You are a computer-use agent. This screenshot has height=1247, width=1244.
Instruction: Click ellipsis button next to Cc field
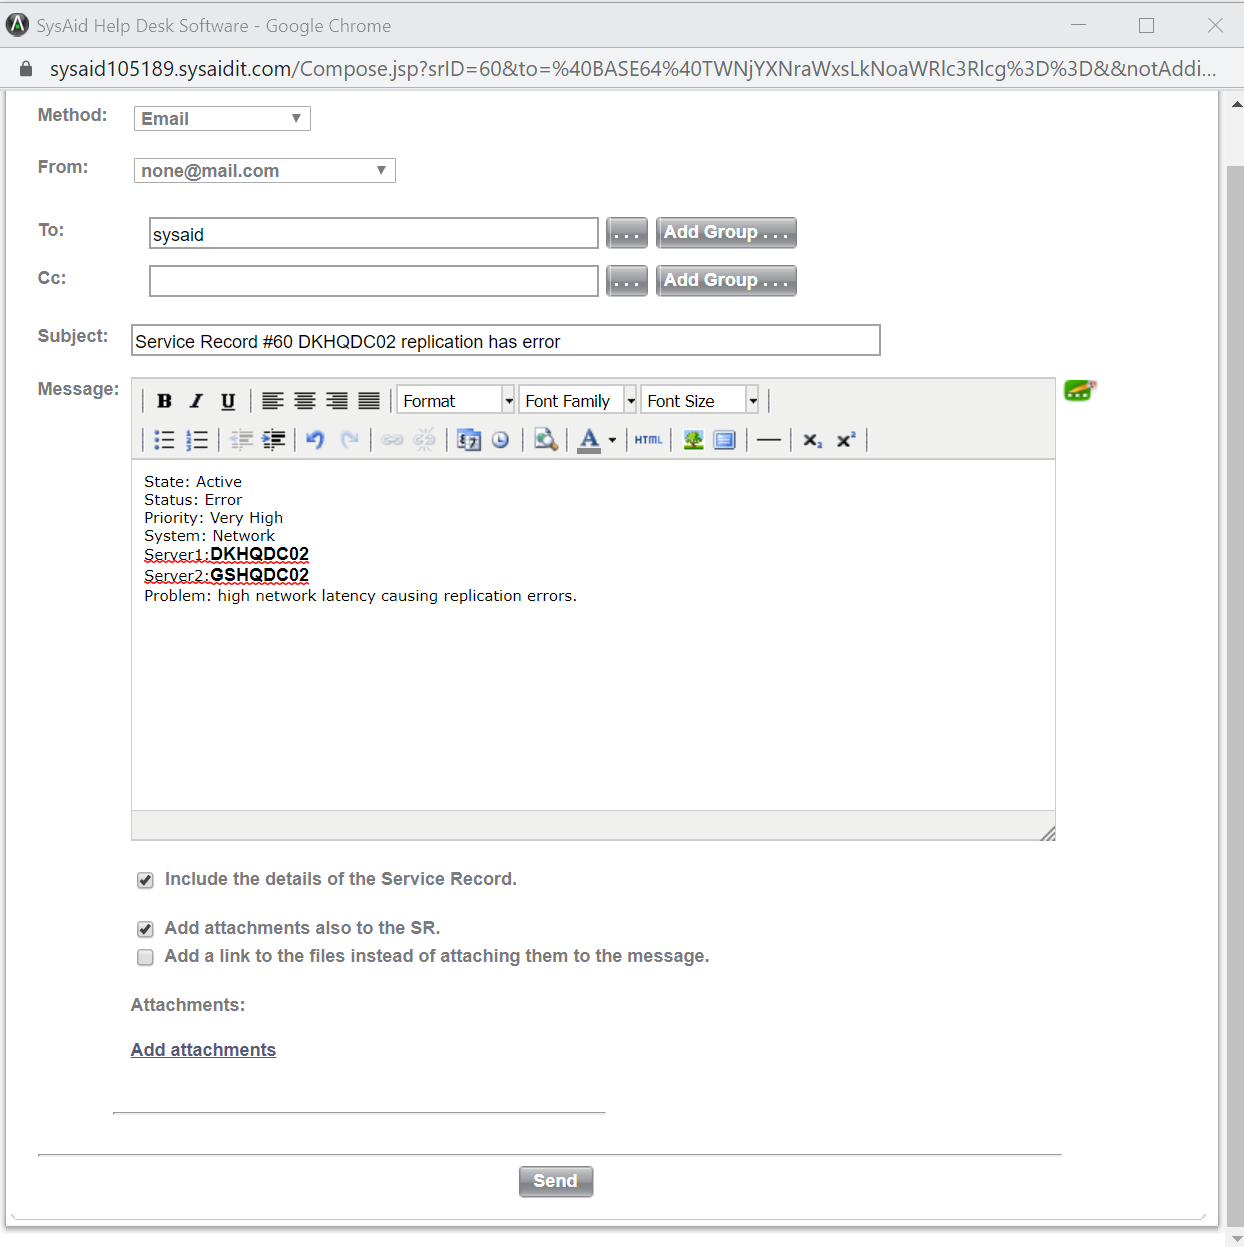click(627, 281)
